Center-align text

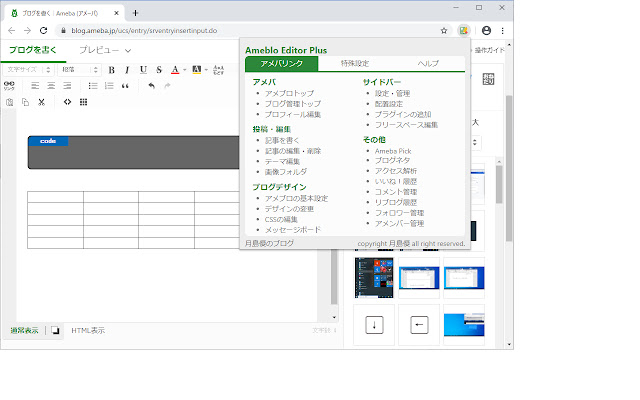[x=51, y=86]
